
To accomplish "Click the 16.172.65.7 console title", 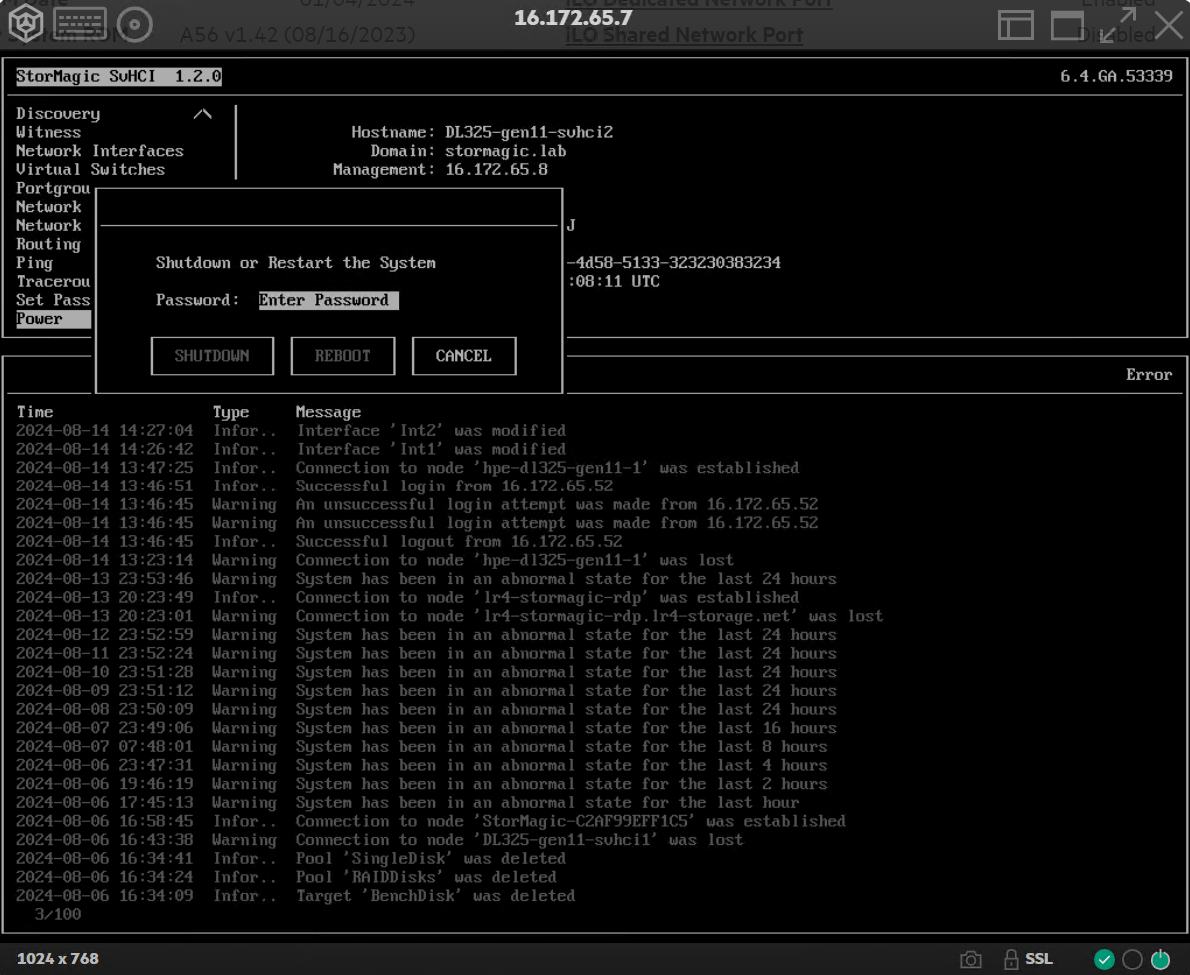I will [x=573, y=18].
